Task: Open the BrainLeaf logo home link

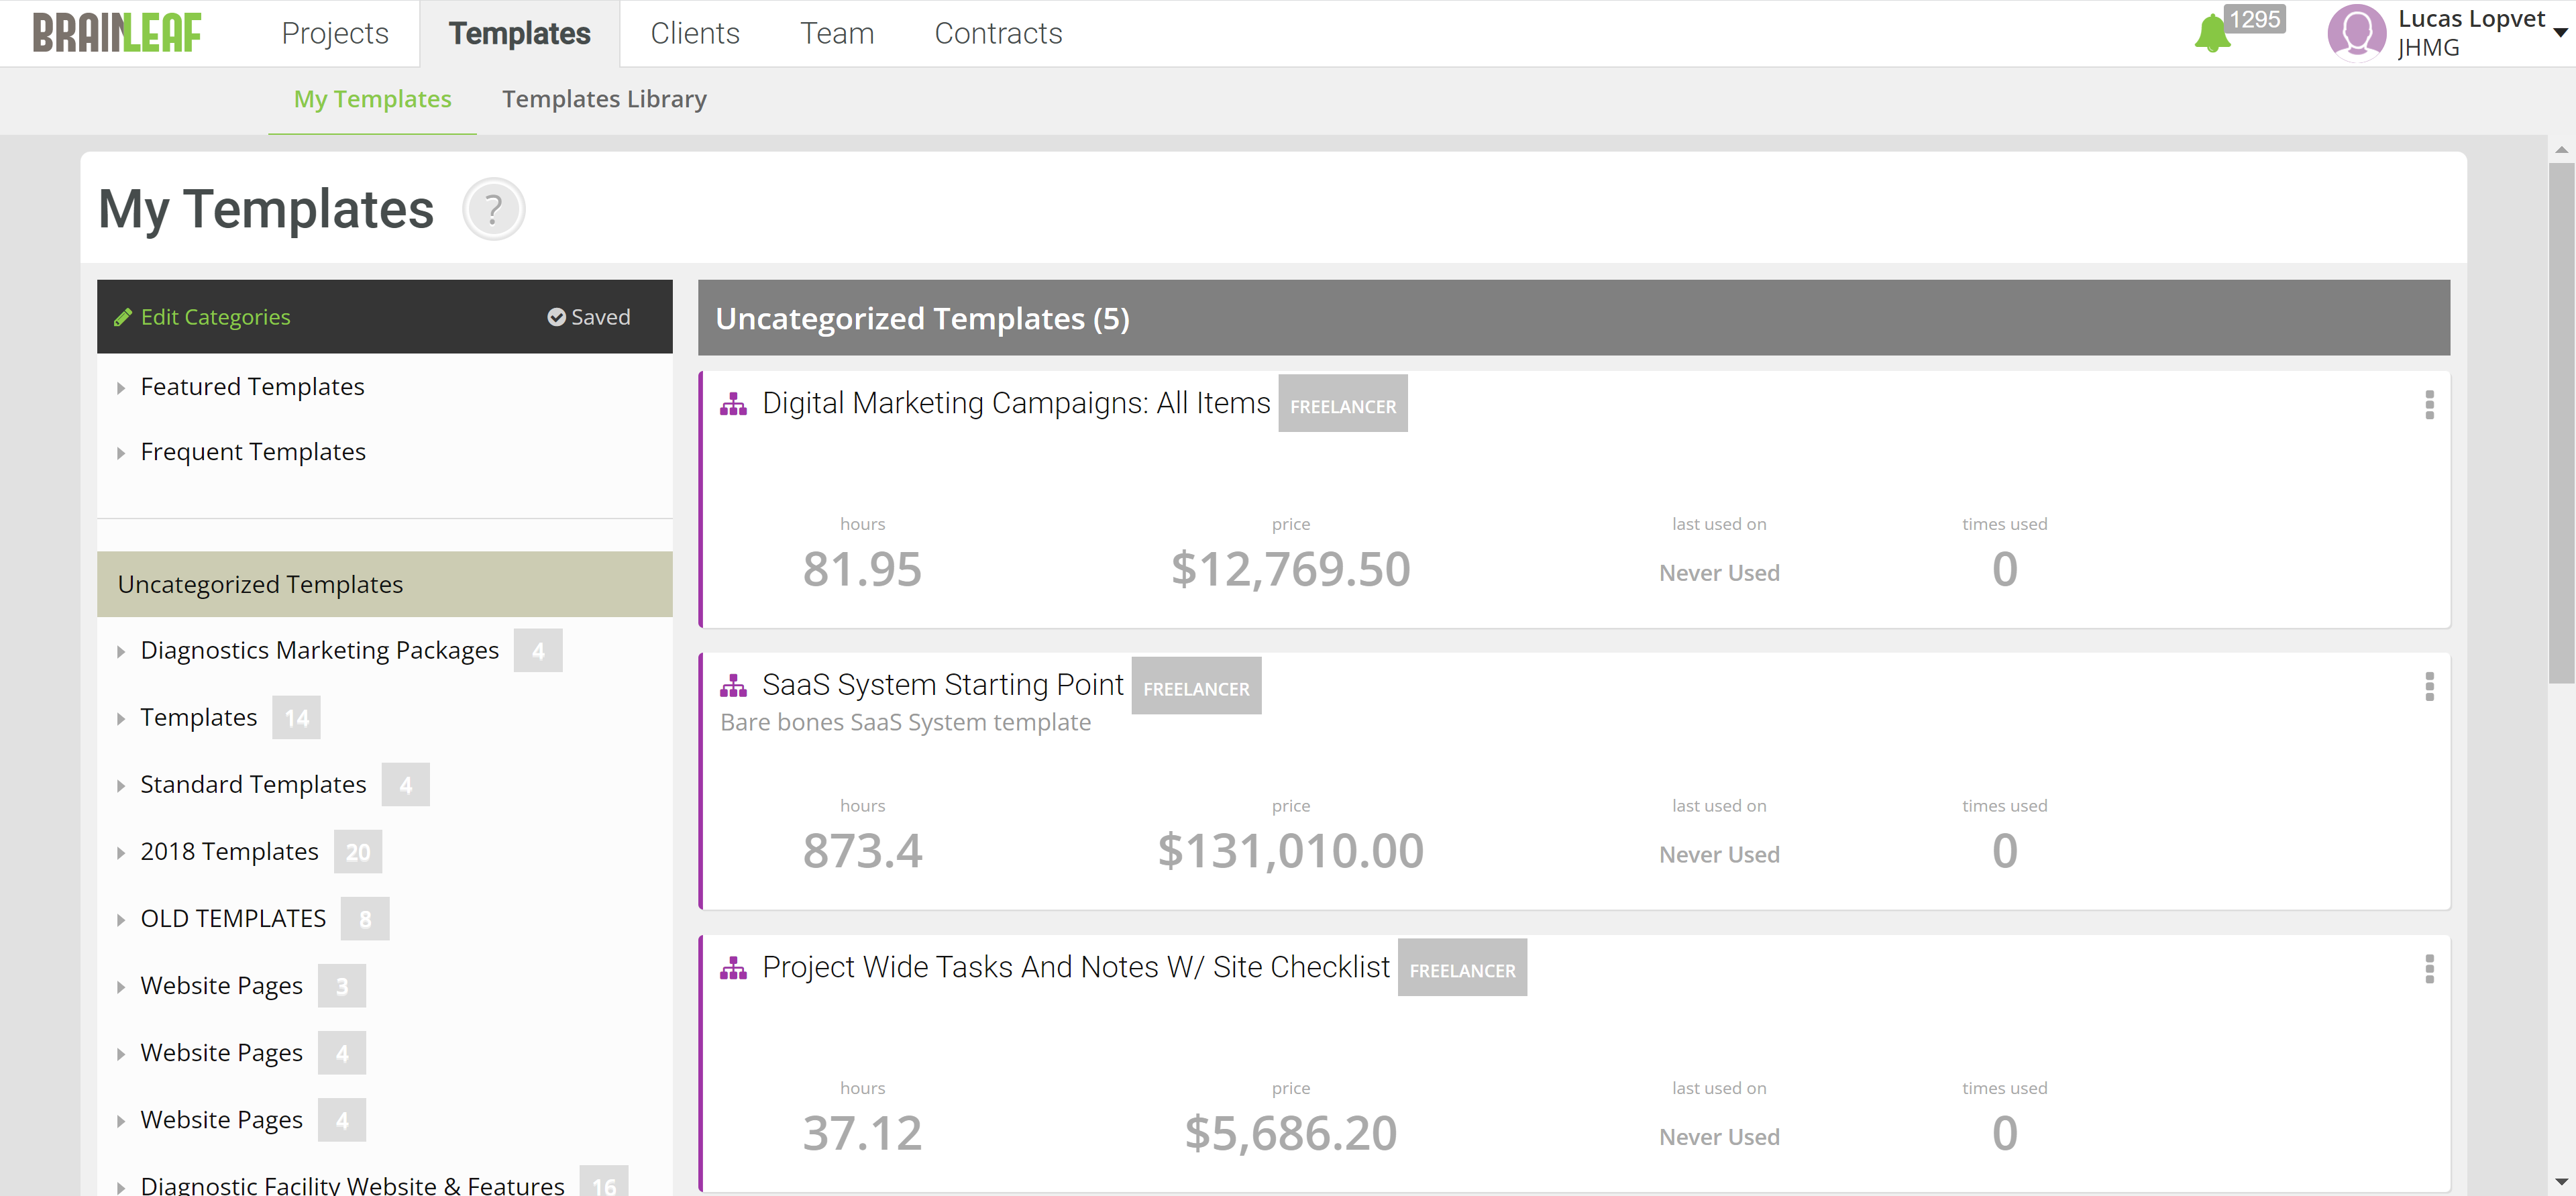Action: (x=117, y=33)
